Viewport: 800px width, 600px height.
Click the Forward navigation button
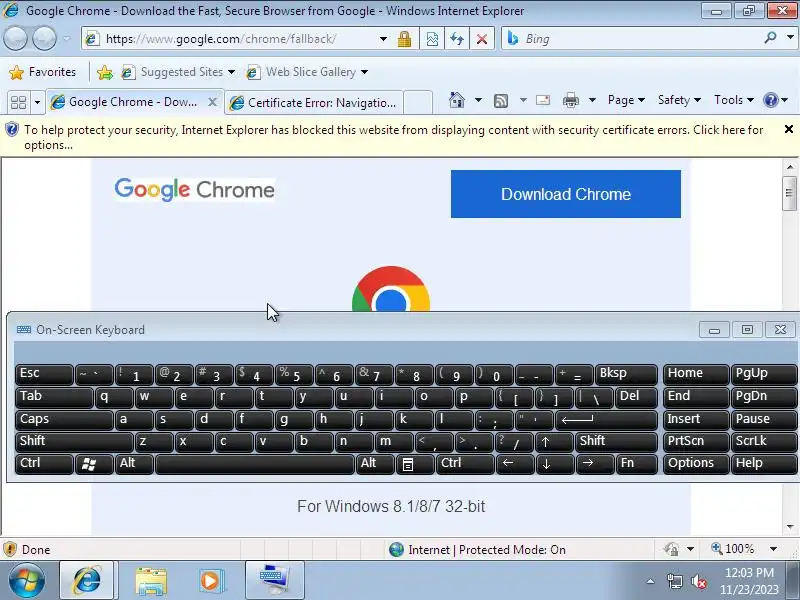(x=44, y=39)
